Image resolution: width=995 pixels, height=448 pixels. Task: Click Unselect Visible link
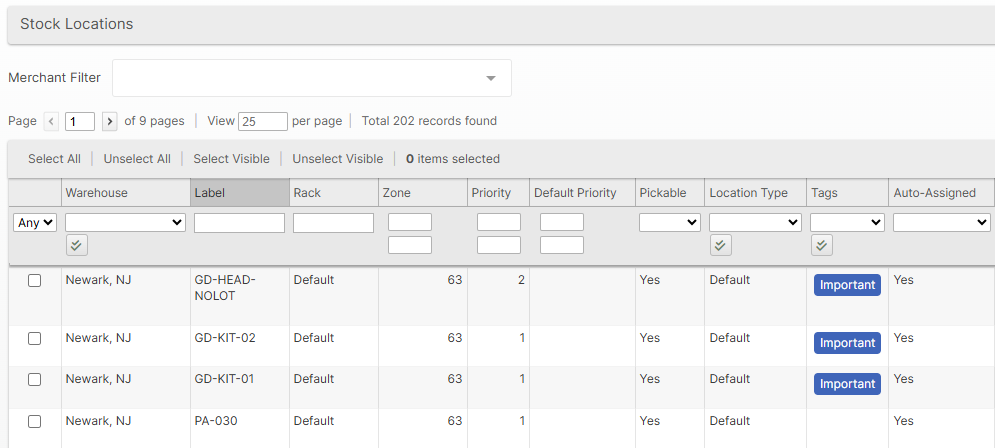pyautogui.click(x=337, y=159)
